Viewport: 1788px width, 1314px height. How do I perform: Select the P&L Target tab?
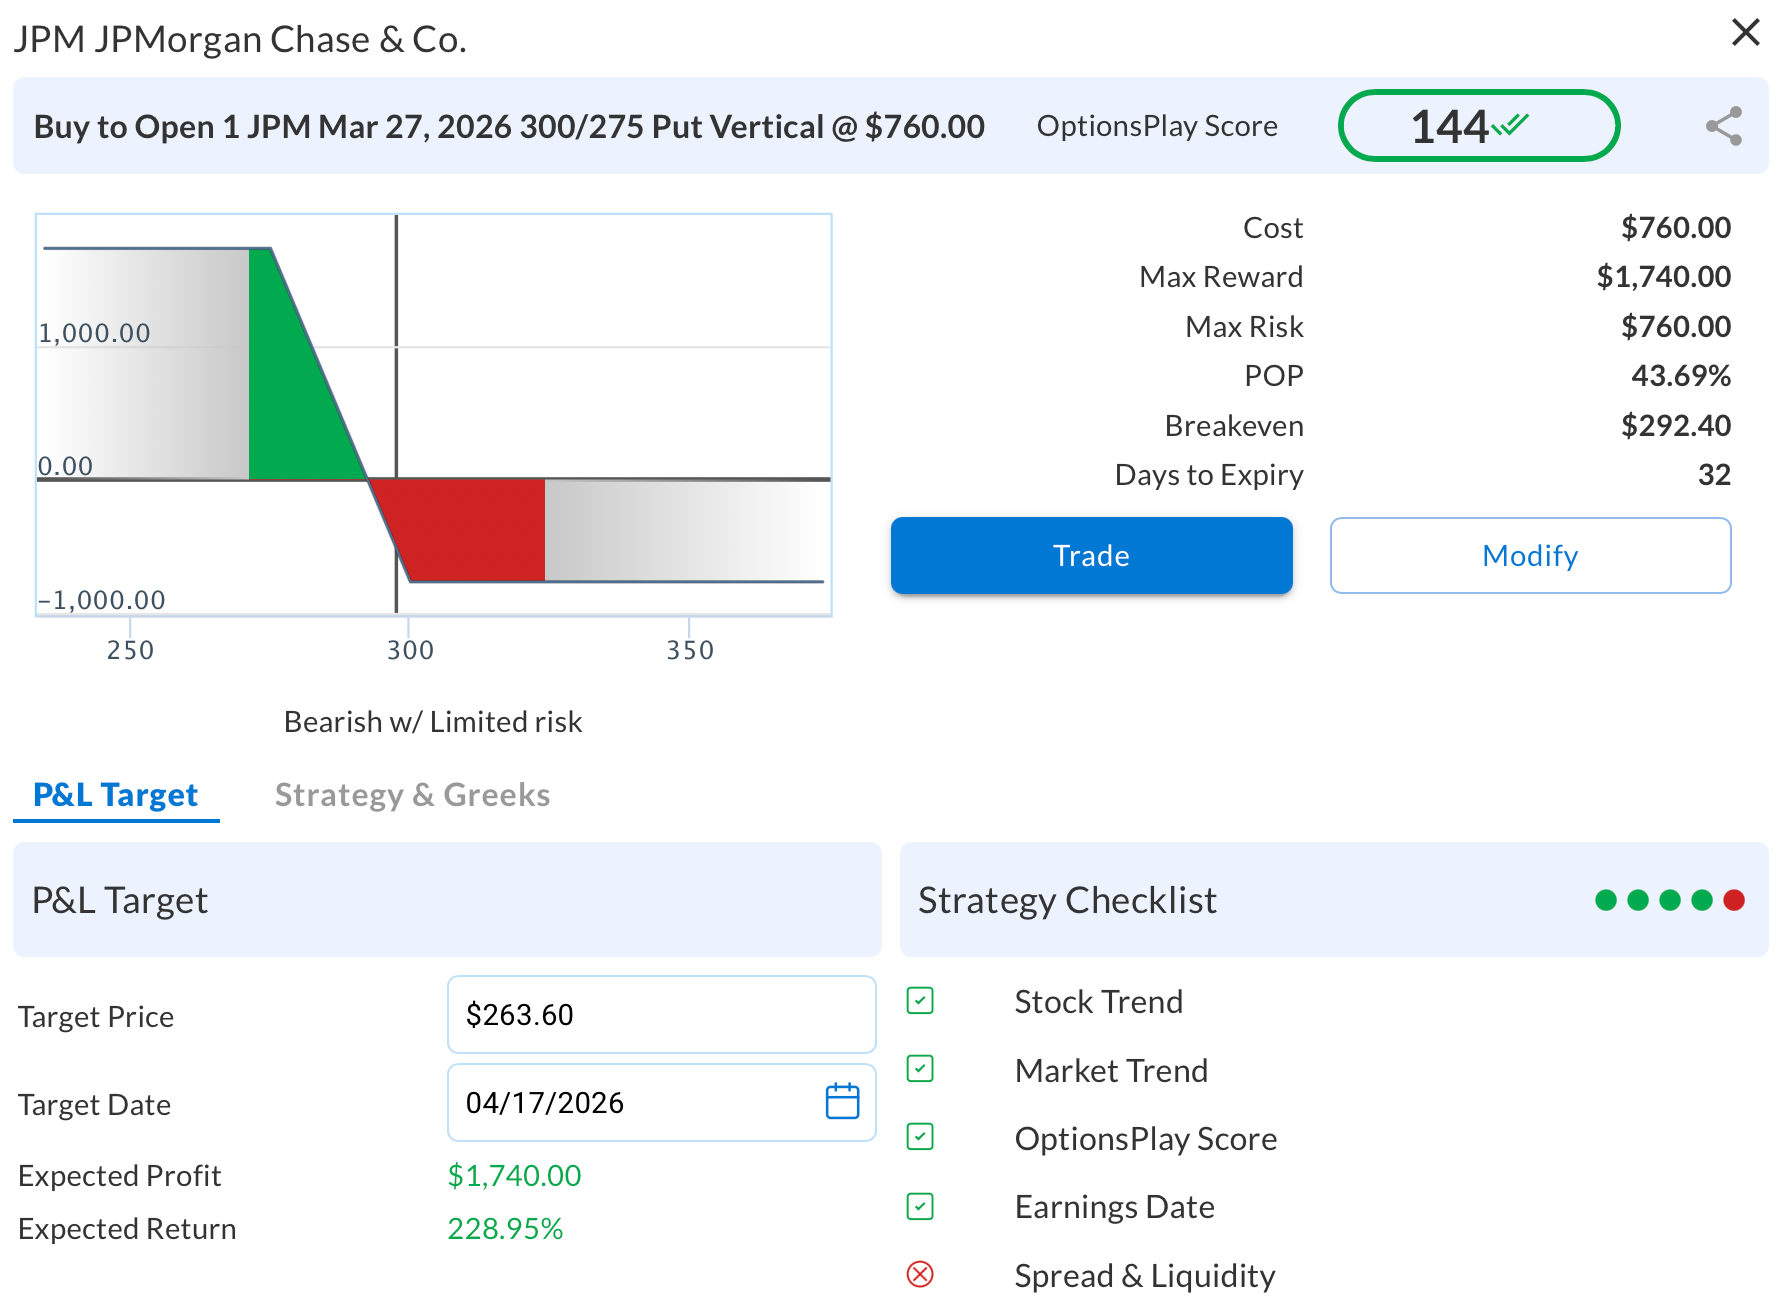116,795
